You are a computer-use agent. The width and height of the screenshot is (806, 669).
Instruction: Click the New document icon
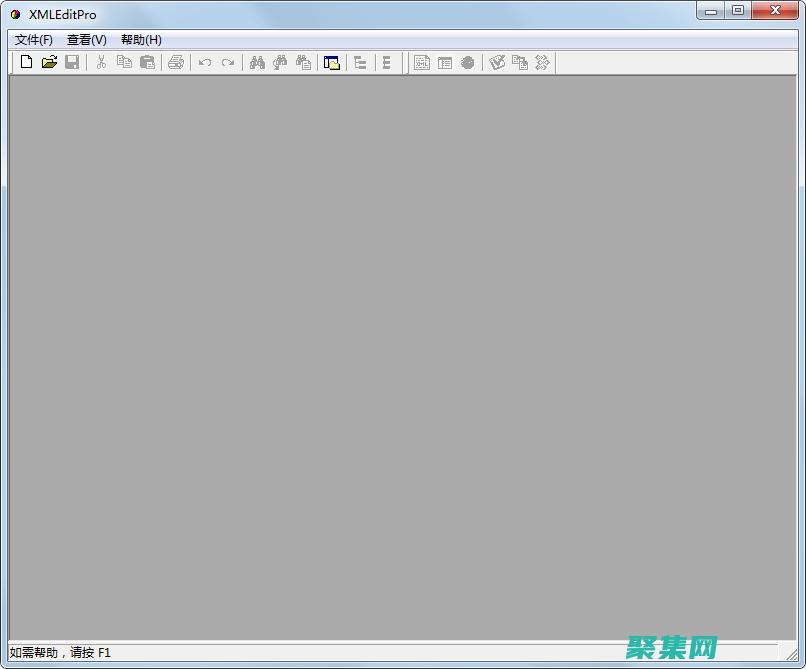[x=27, y=62]
